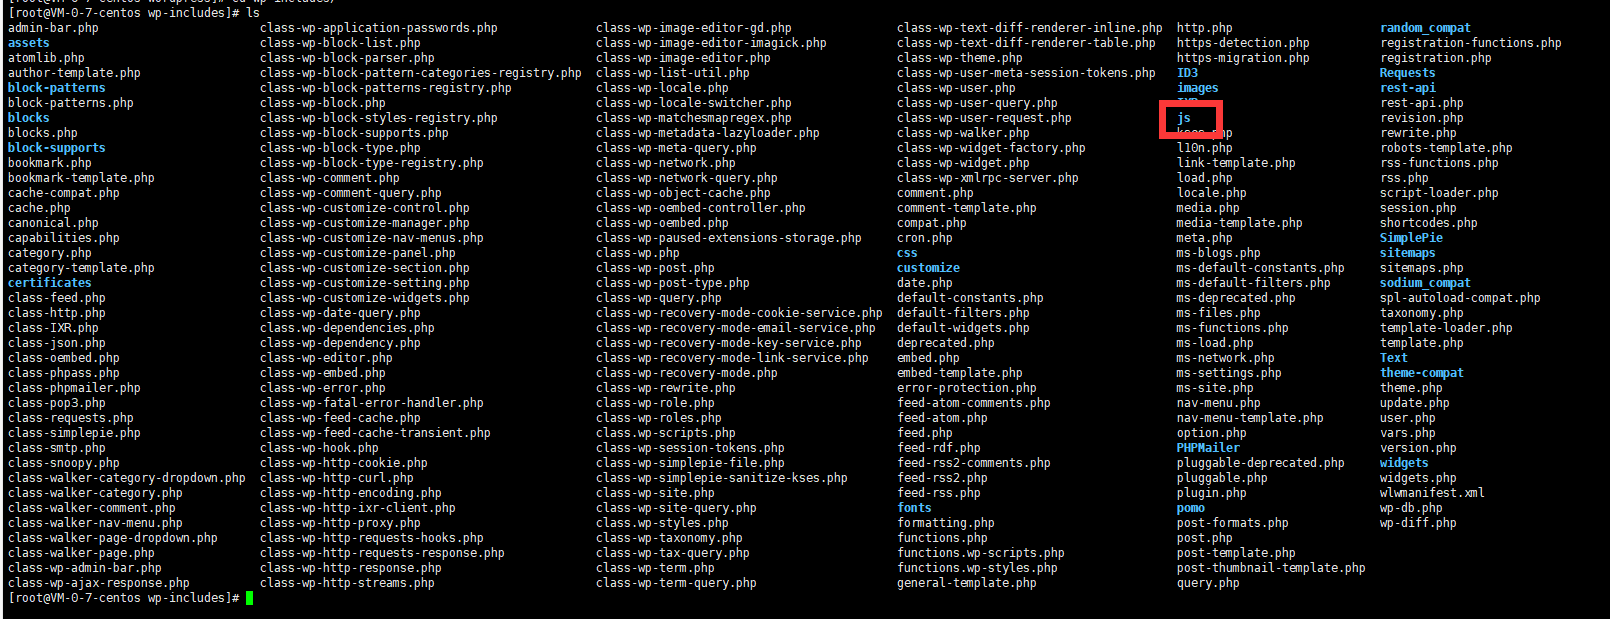1610x619 pixels.
Task: Click the customize directory name
Action: [x=928, y=268]
